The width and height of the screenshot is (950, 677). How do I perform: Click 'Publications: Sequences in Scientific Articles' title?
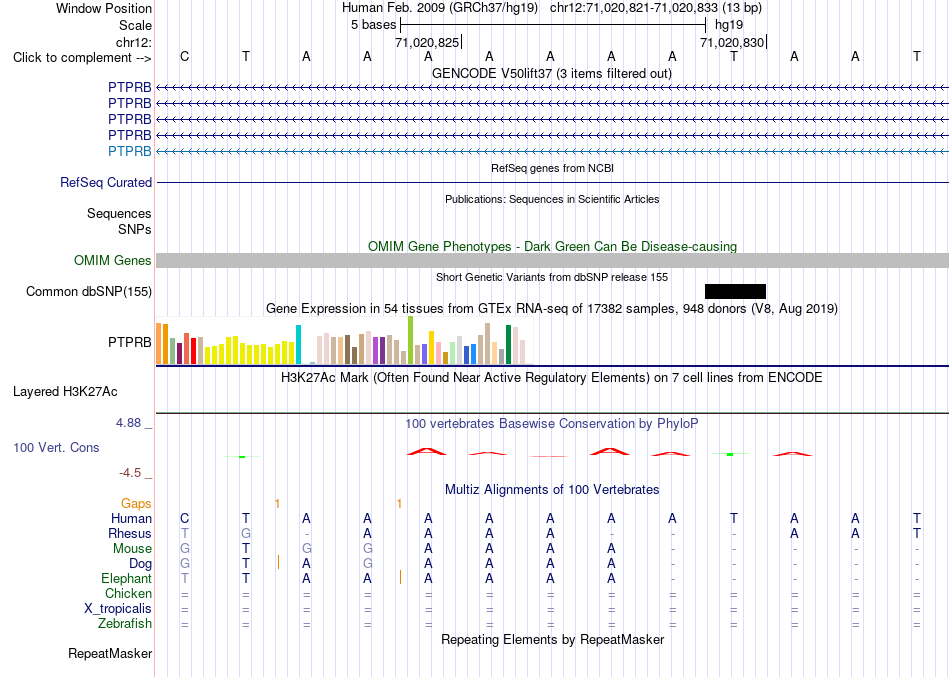[x=552, y=199]
